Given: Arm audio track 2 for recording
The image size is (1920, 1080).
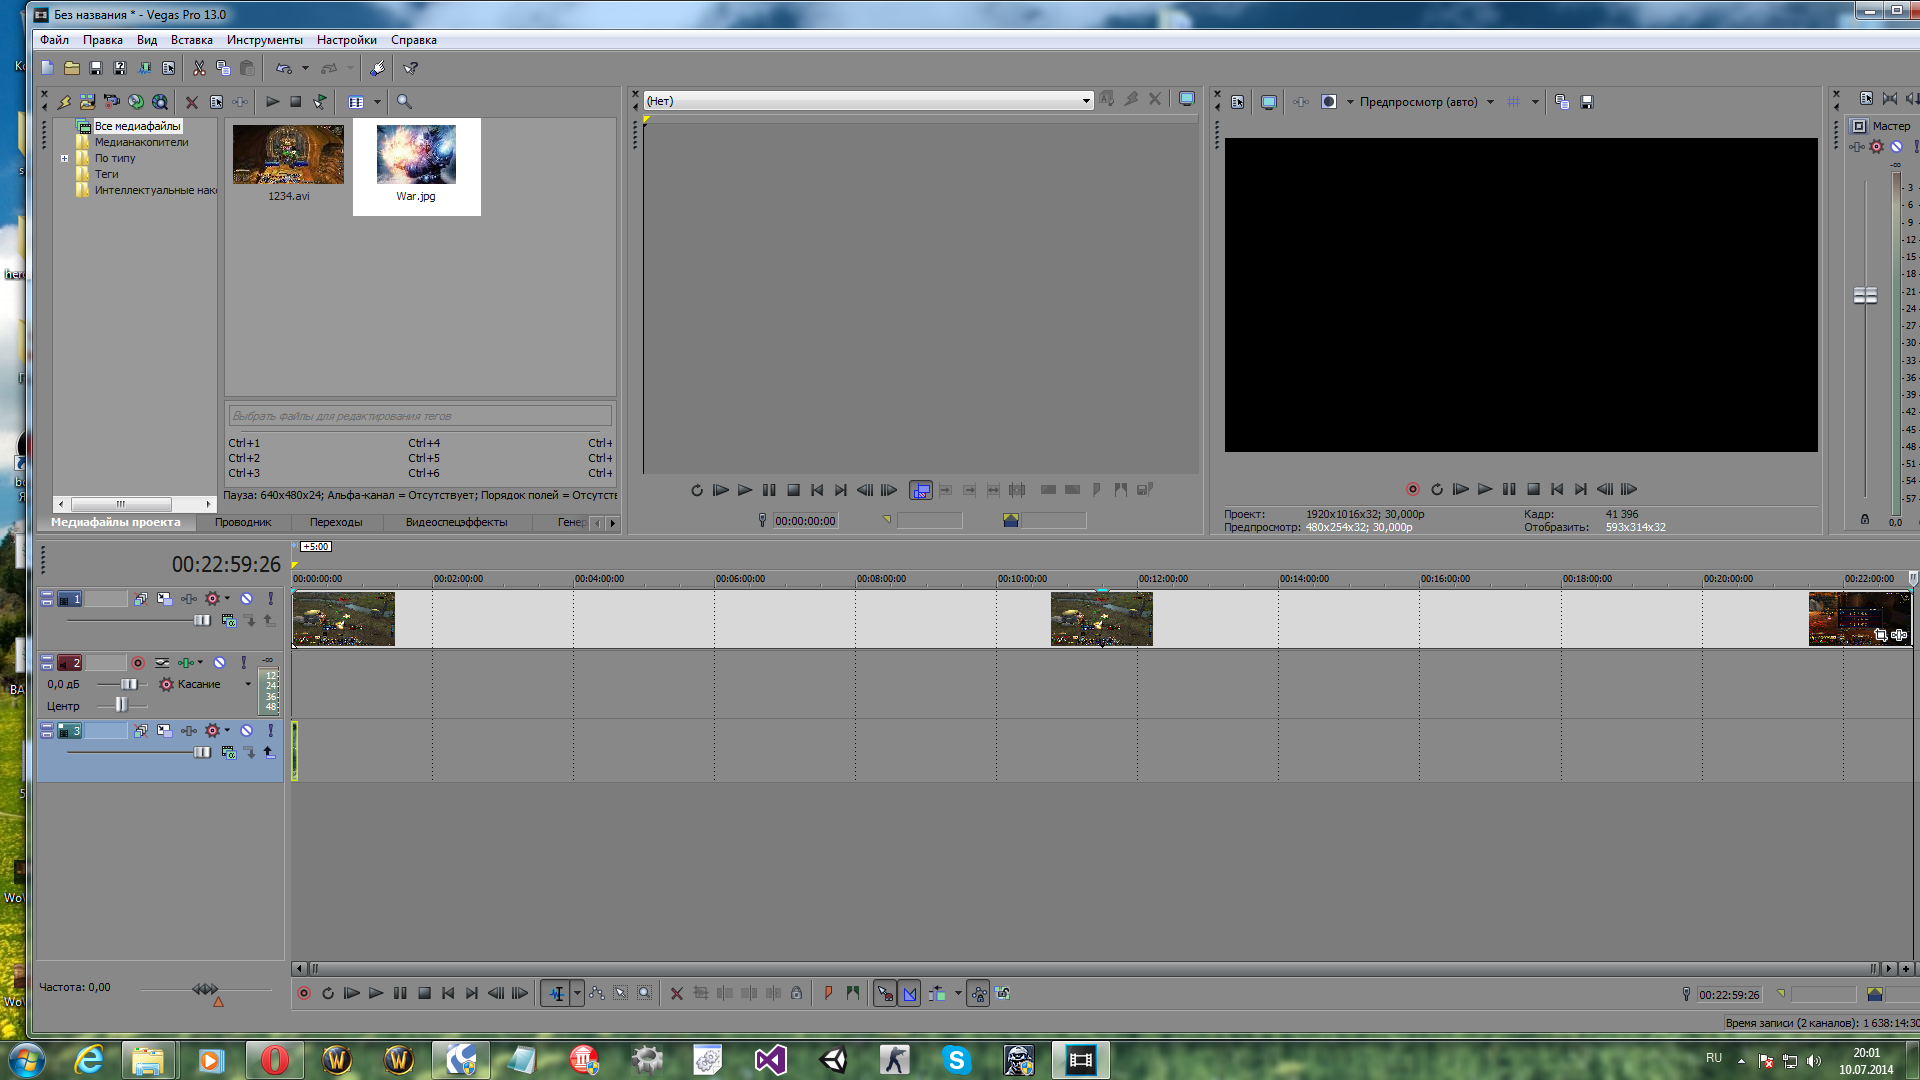Looking at the screenshot, I should point(138,662).
